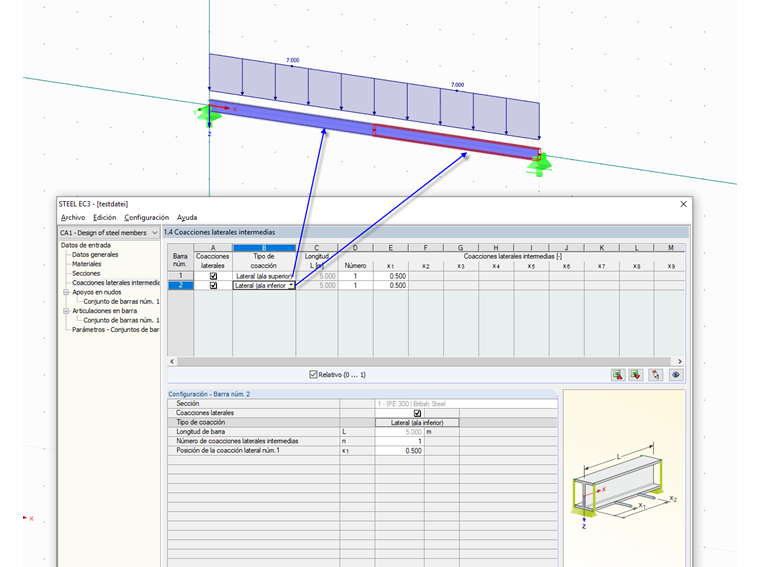This screenshot has width=760, height=567.
Task: Collapse the Apoyos en nudos tree node
Action: click(66, 292)
